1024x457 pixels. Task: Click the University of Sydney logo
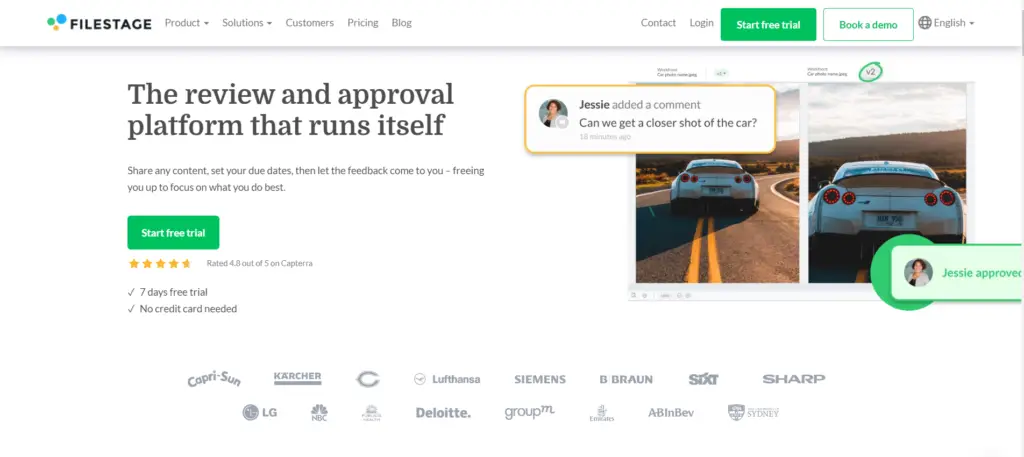pyautogui.click(x=754, y=413)
